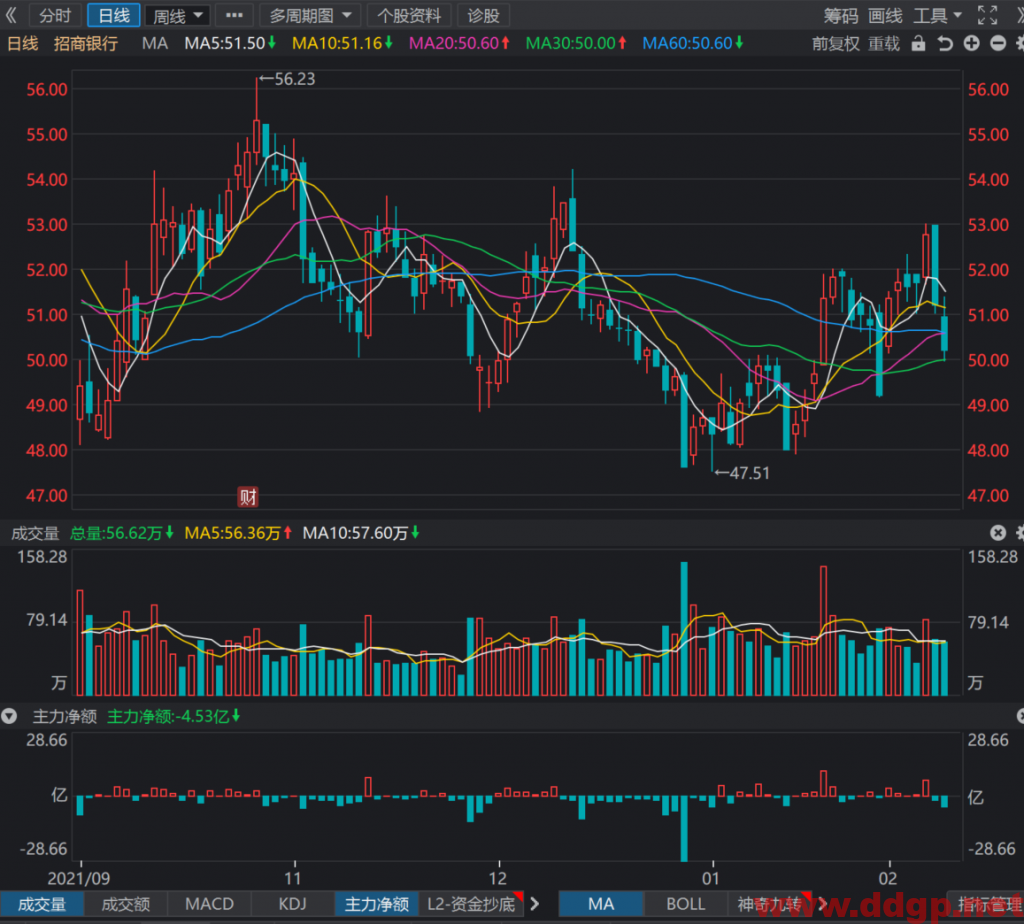
Task: Click MA60:50.60 blue label
Action: (693, 44)
